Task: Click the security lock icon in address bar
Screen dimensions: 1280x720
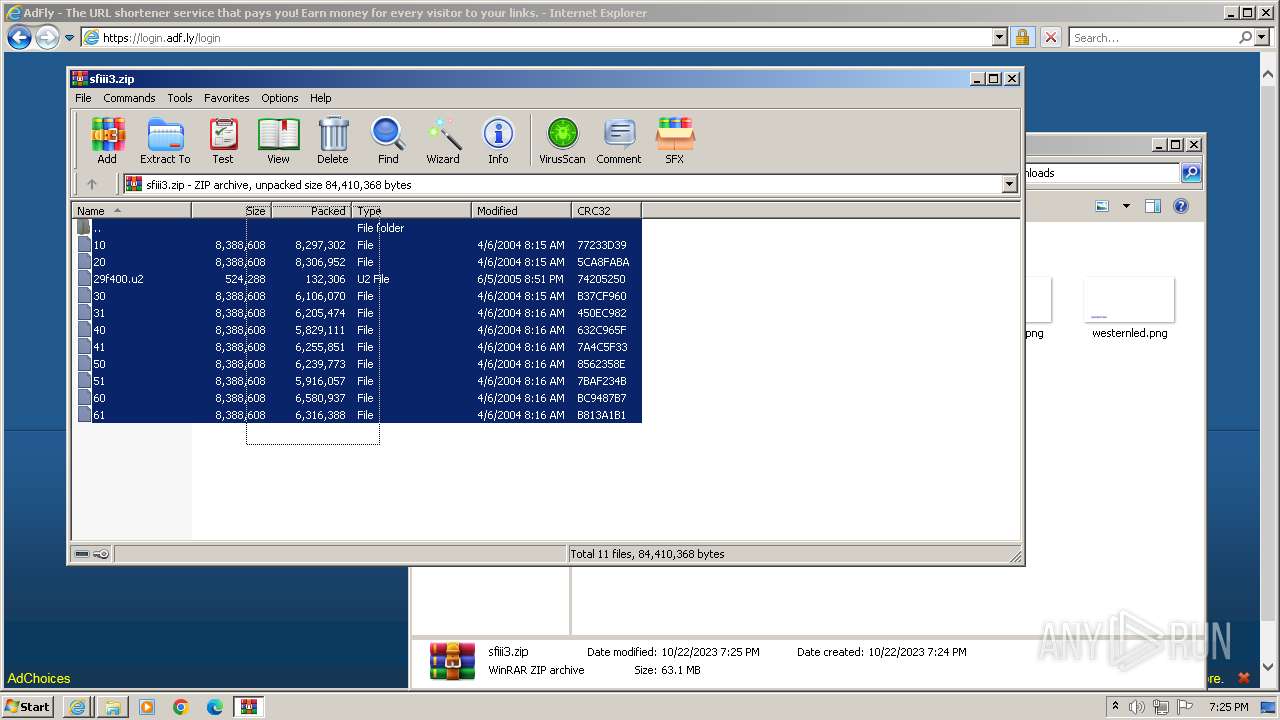Action: click(1022, 37)
